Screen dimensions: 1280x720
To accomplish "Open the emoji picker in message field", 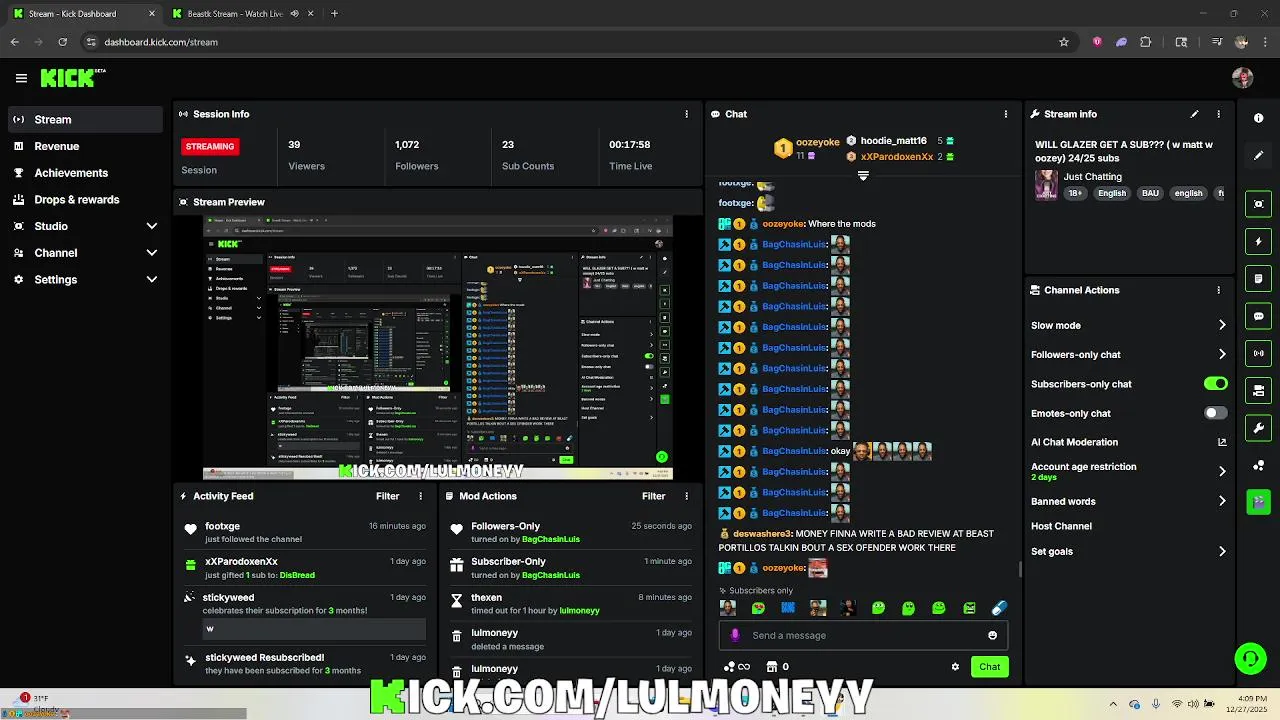I will (x=992, y=635).
